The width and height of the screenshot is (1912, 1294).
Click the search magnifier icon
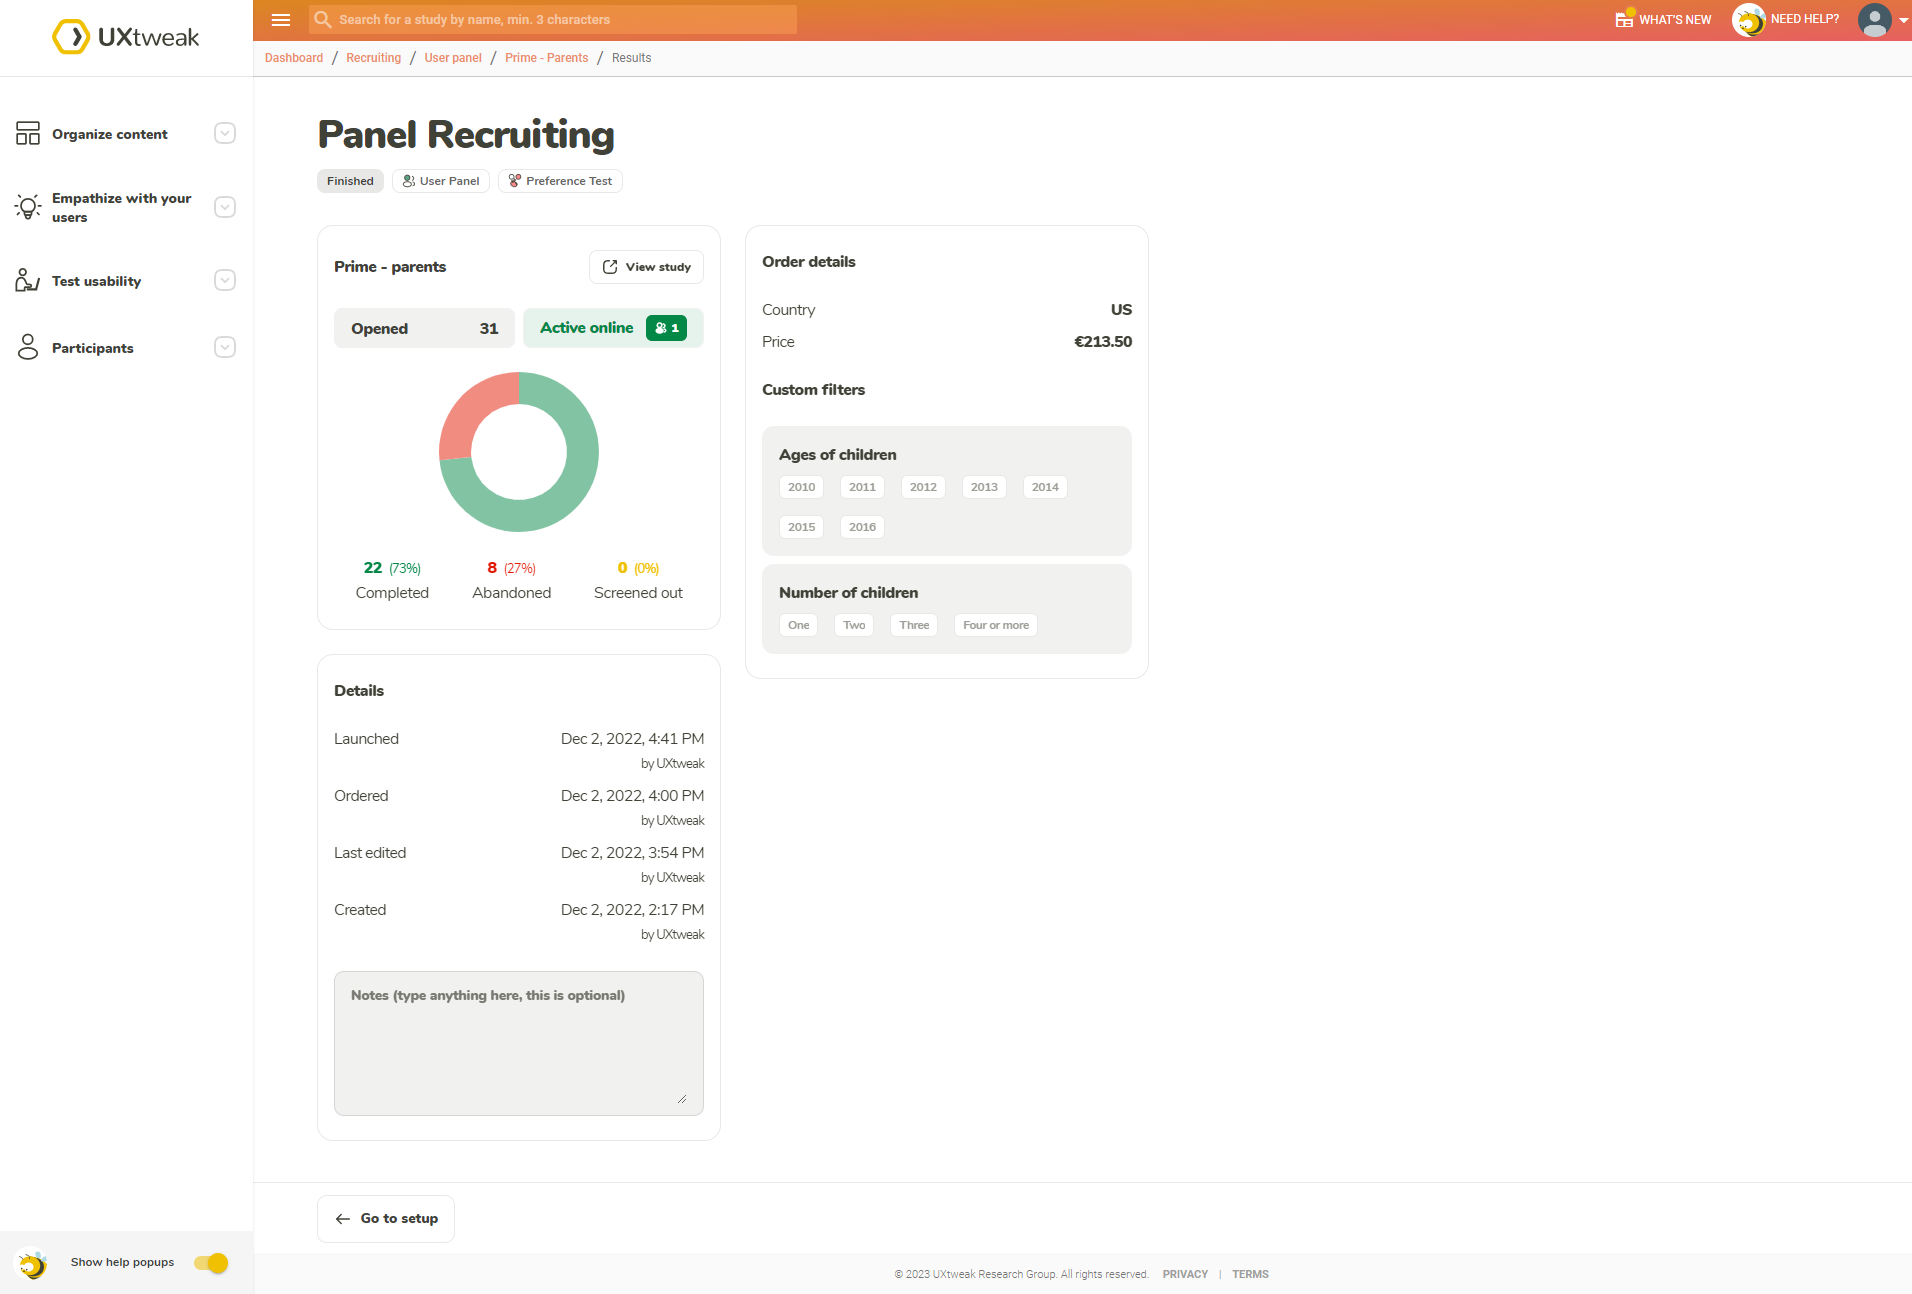(x=323, y=20)
